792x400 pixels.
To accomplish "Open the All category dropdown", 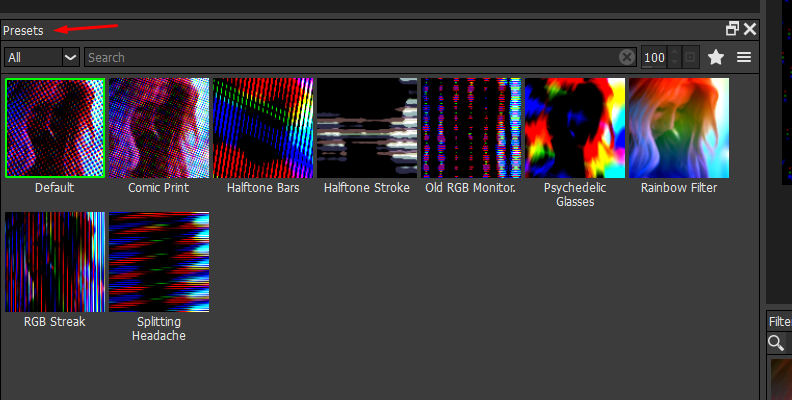I will (x=42, y=58).
